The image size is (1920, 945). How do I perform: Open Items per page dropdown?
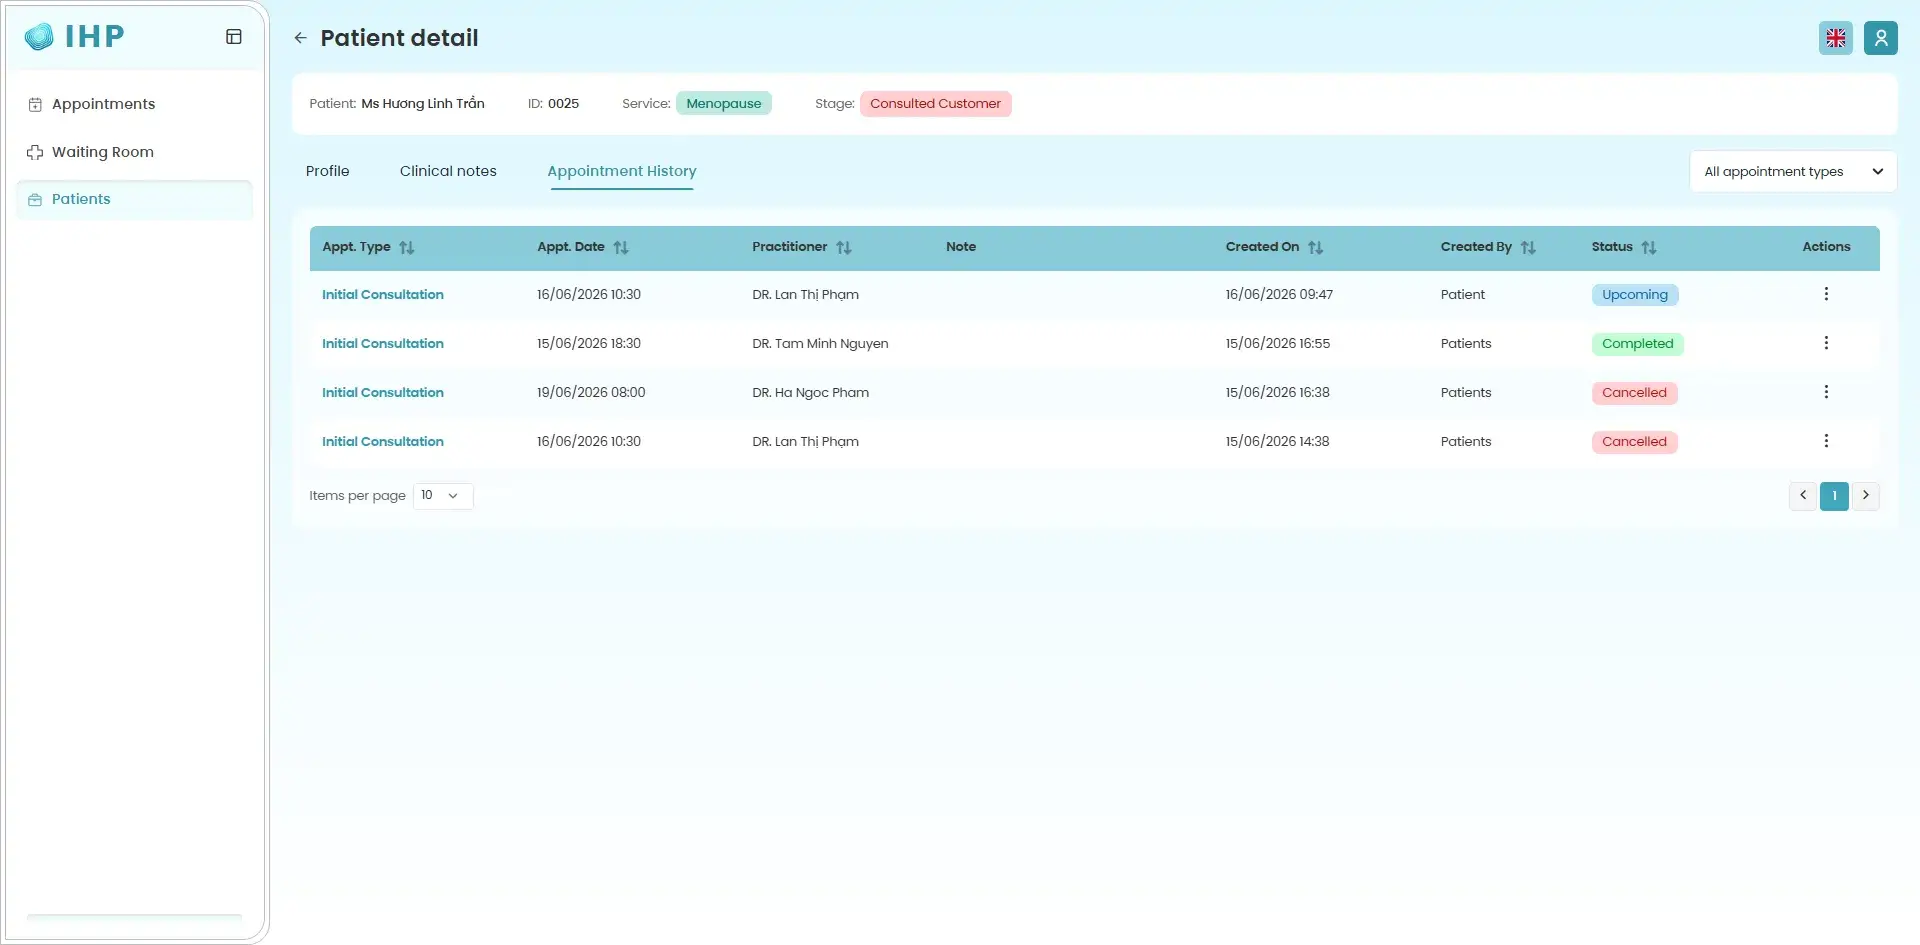click(443, 496)
